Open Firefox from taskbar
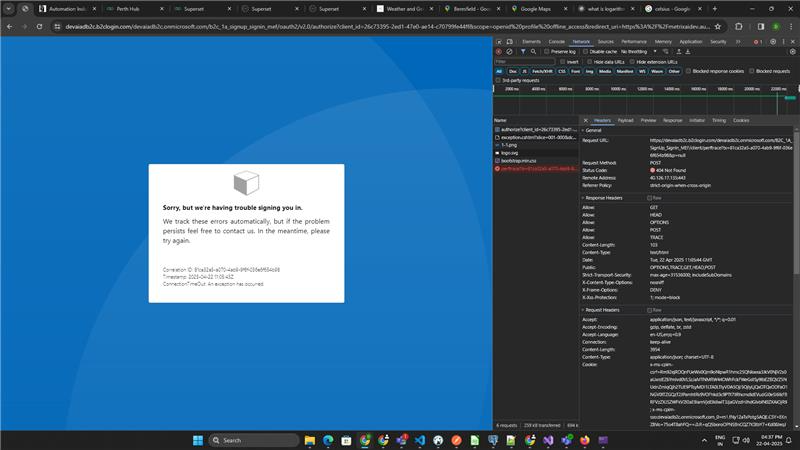The width and height of the screenshot is (800, 450). coord(585,440)
